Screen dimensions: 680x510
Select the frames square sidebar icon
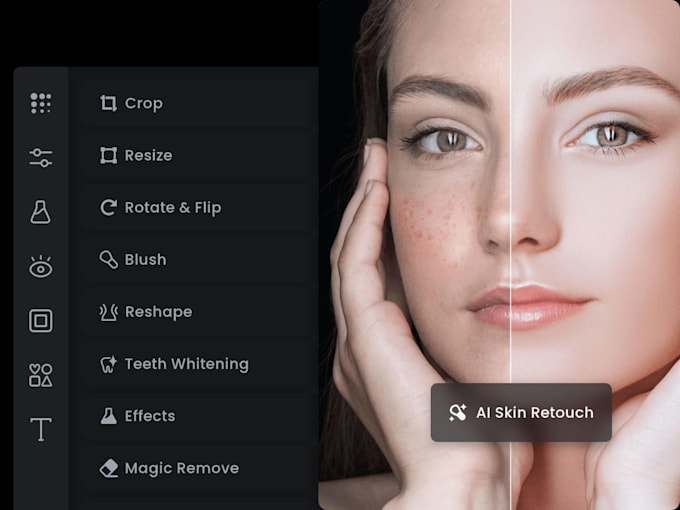pyautogui.click(x=41, y=321)
